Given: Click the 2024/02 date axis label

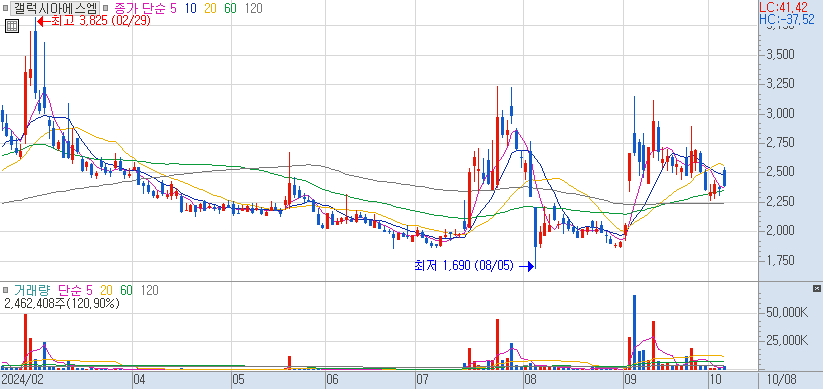Looking at the screenshot, I should coord(22,379).
